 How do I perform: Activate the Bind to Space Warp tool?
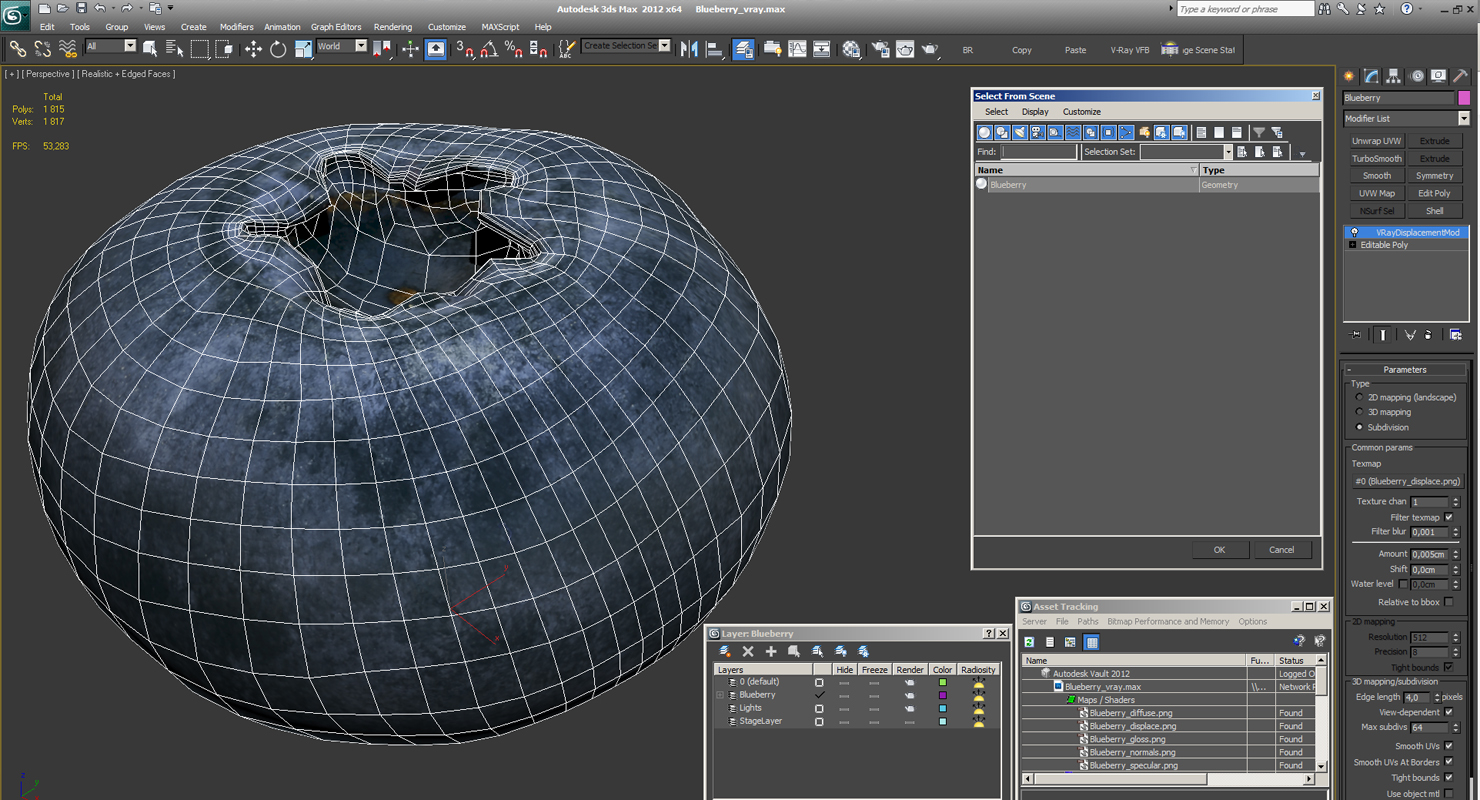68,48
